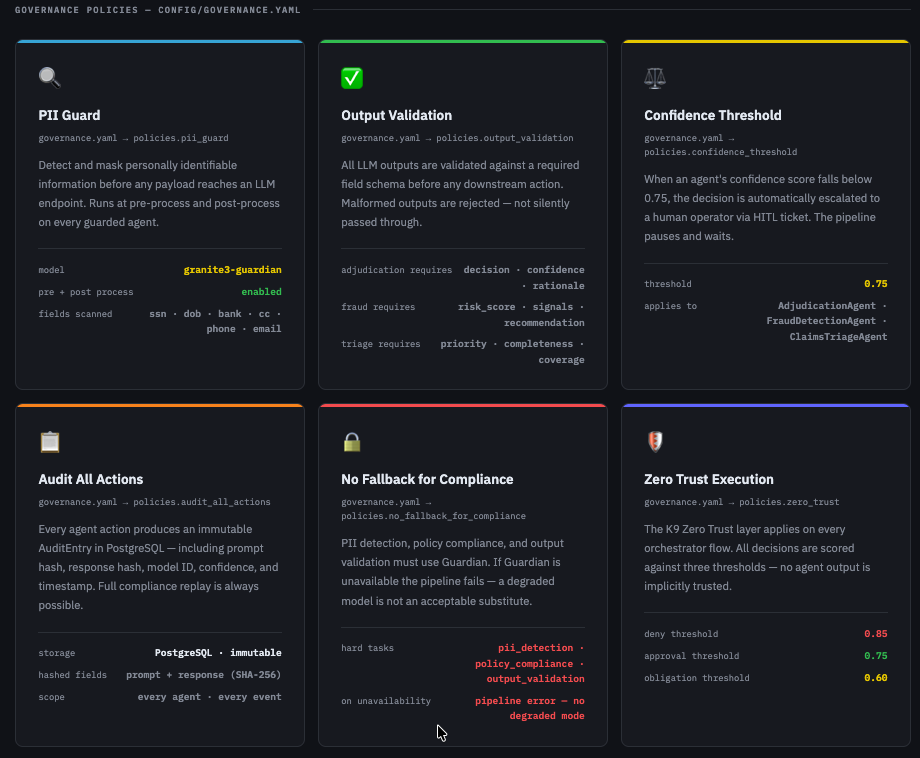920x758 pixels.
Task: Click the 'hard tasks' label
Action: tap(367, 648)
